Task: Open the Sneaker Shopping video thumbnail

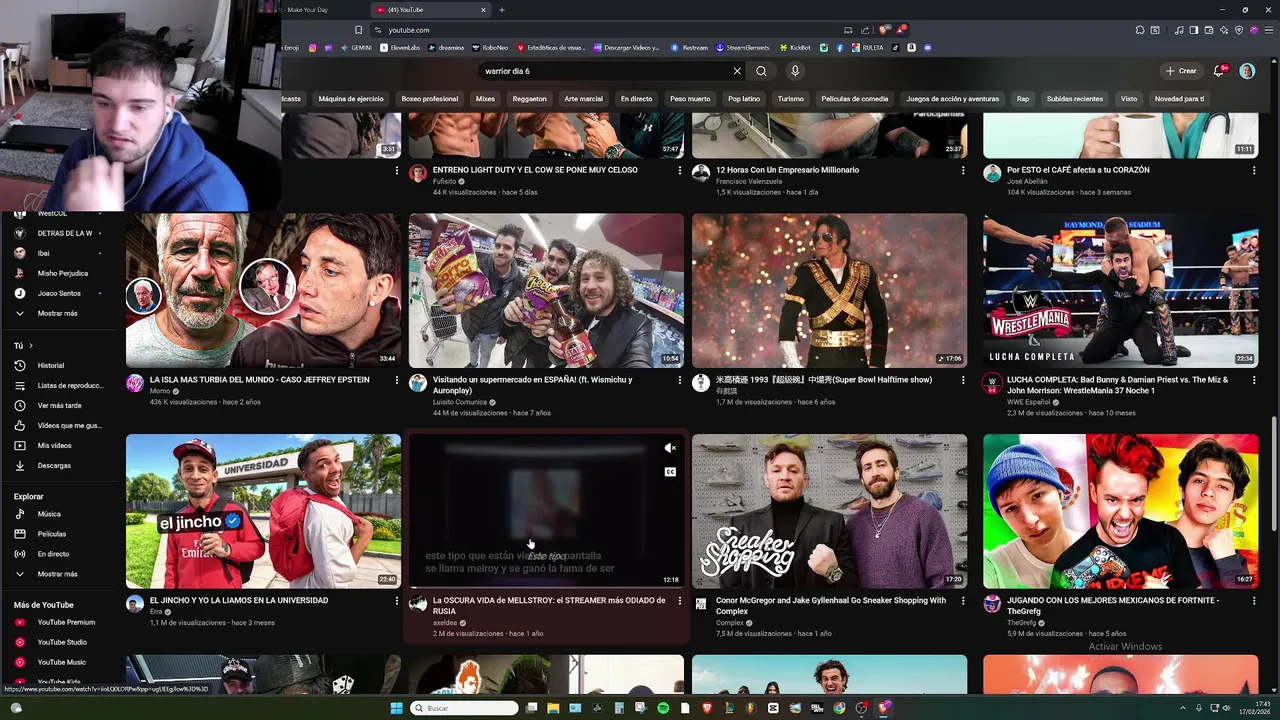Action: (829, 511)
